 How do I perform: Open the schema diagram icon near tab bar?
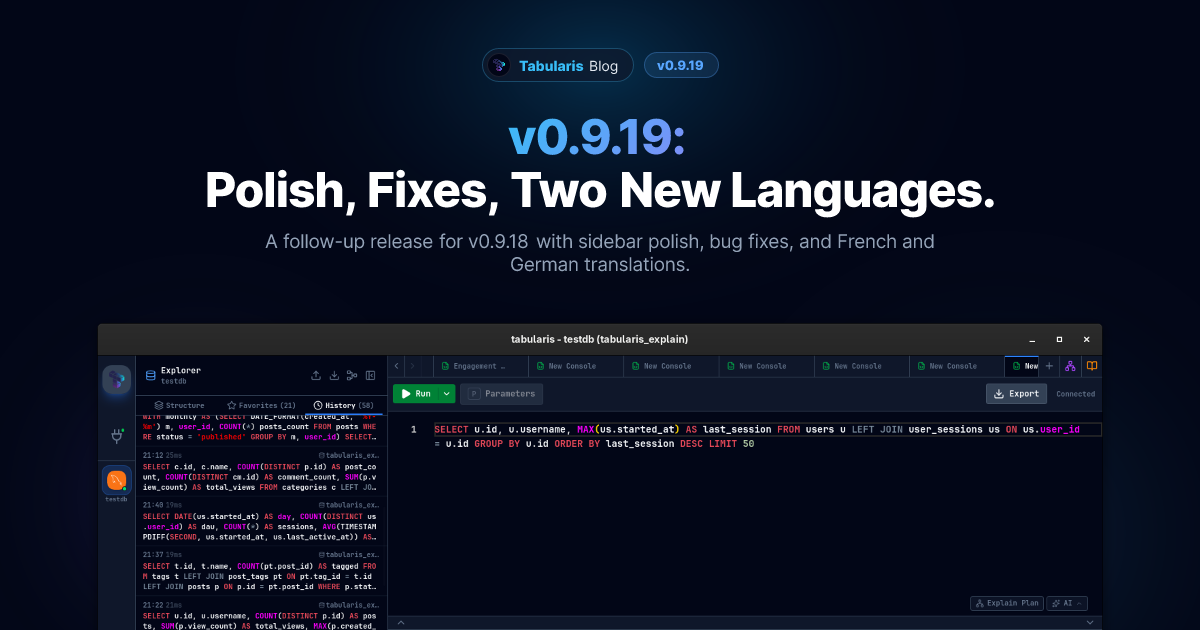point(1069,365)
